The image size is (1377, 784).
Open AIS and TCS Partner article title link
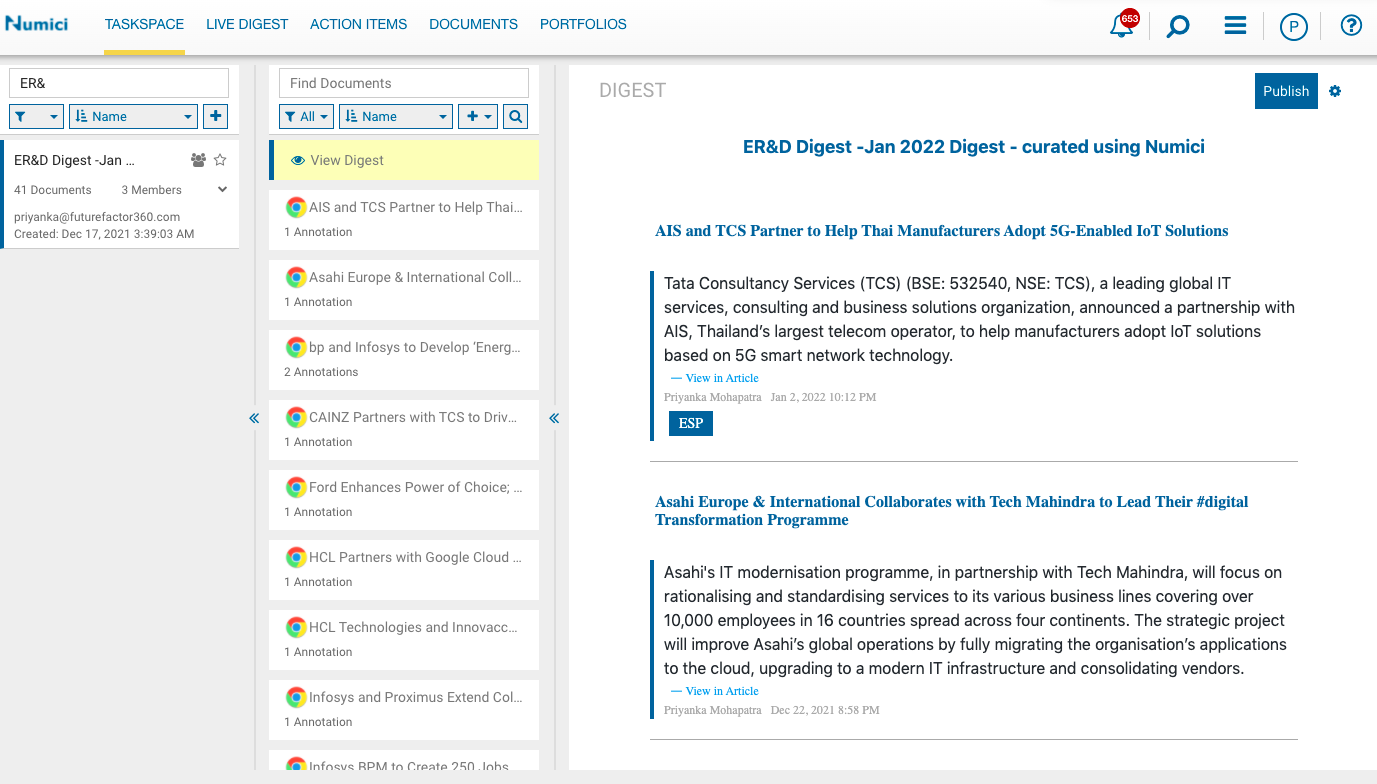coord(941,231)
